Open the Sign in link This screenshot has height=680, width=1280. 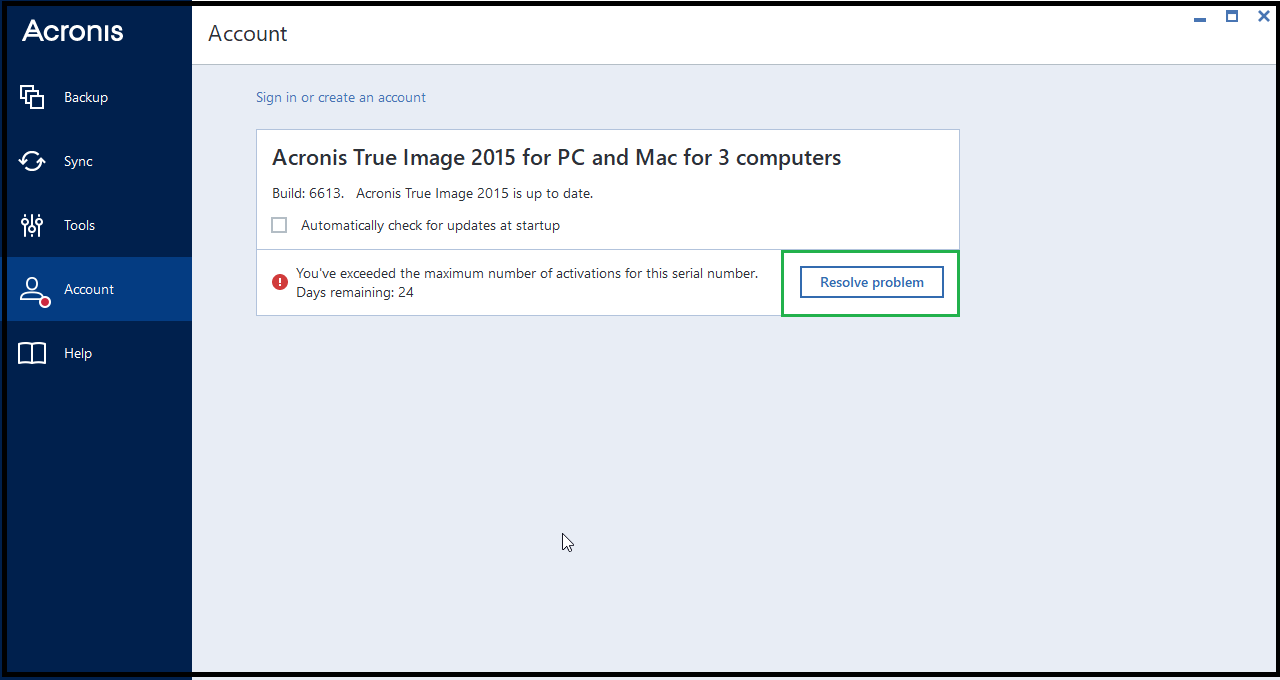pos(276,97)
